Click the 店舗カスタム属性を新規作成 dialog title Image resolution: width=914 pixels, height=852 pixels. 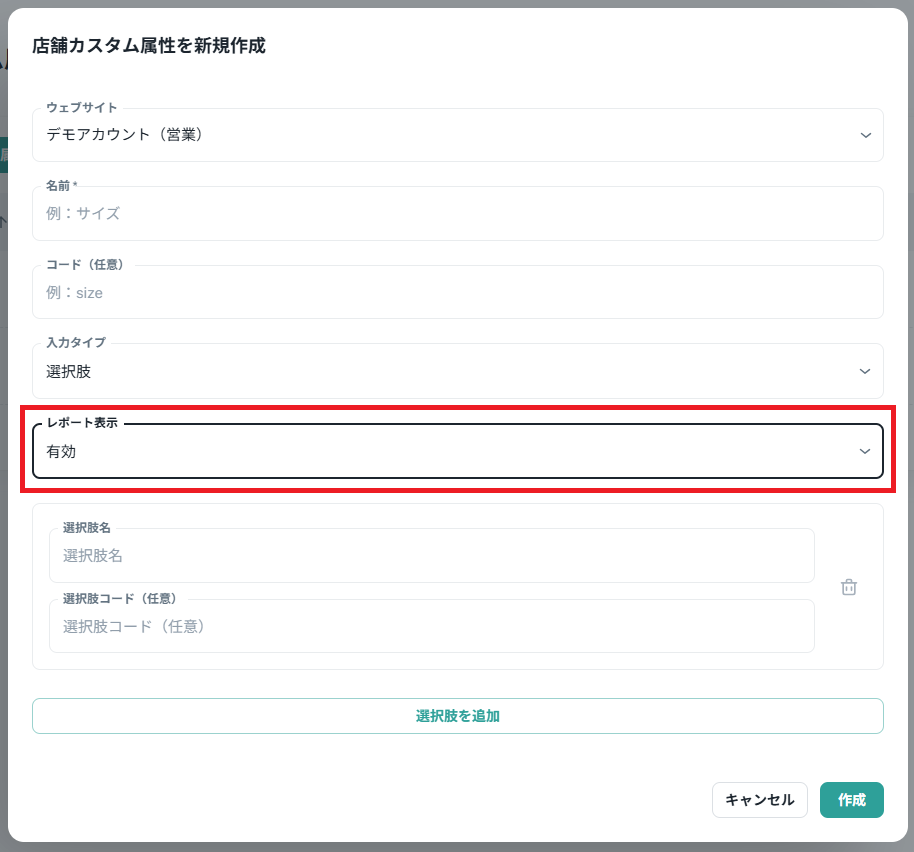pos(149,46)
